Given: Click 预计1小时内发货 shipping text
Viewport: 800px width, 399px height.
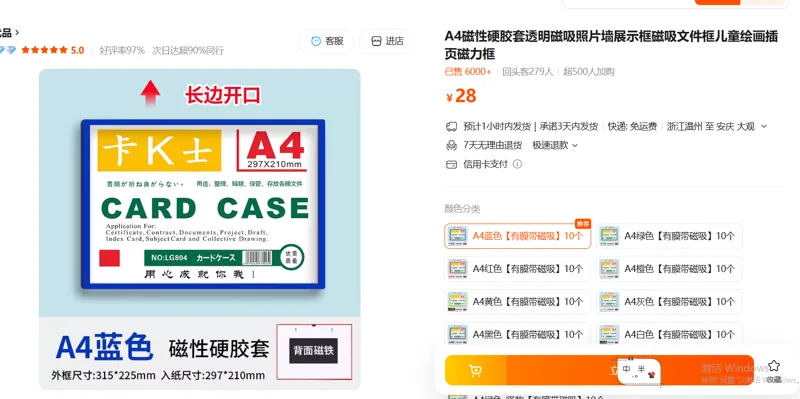Looking at the screenshot, I should click(x=497, y=127).
